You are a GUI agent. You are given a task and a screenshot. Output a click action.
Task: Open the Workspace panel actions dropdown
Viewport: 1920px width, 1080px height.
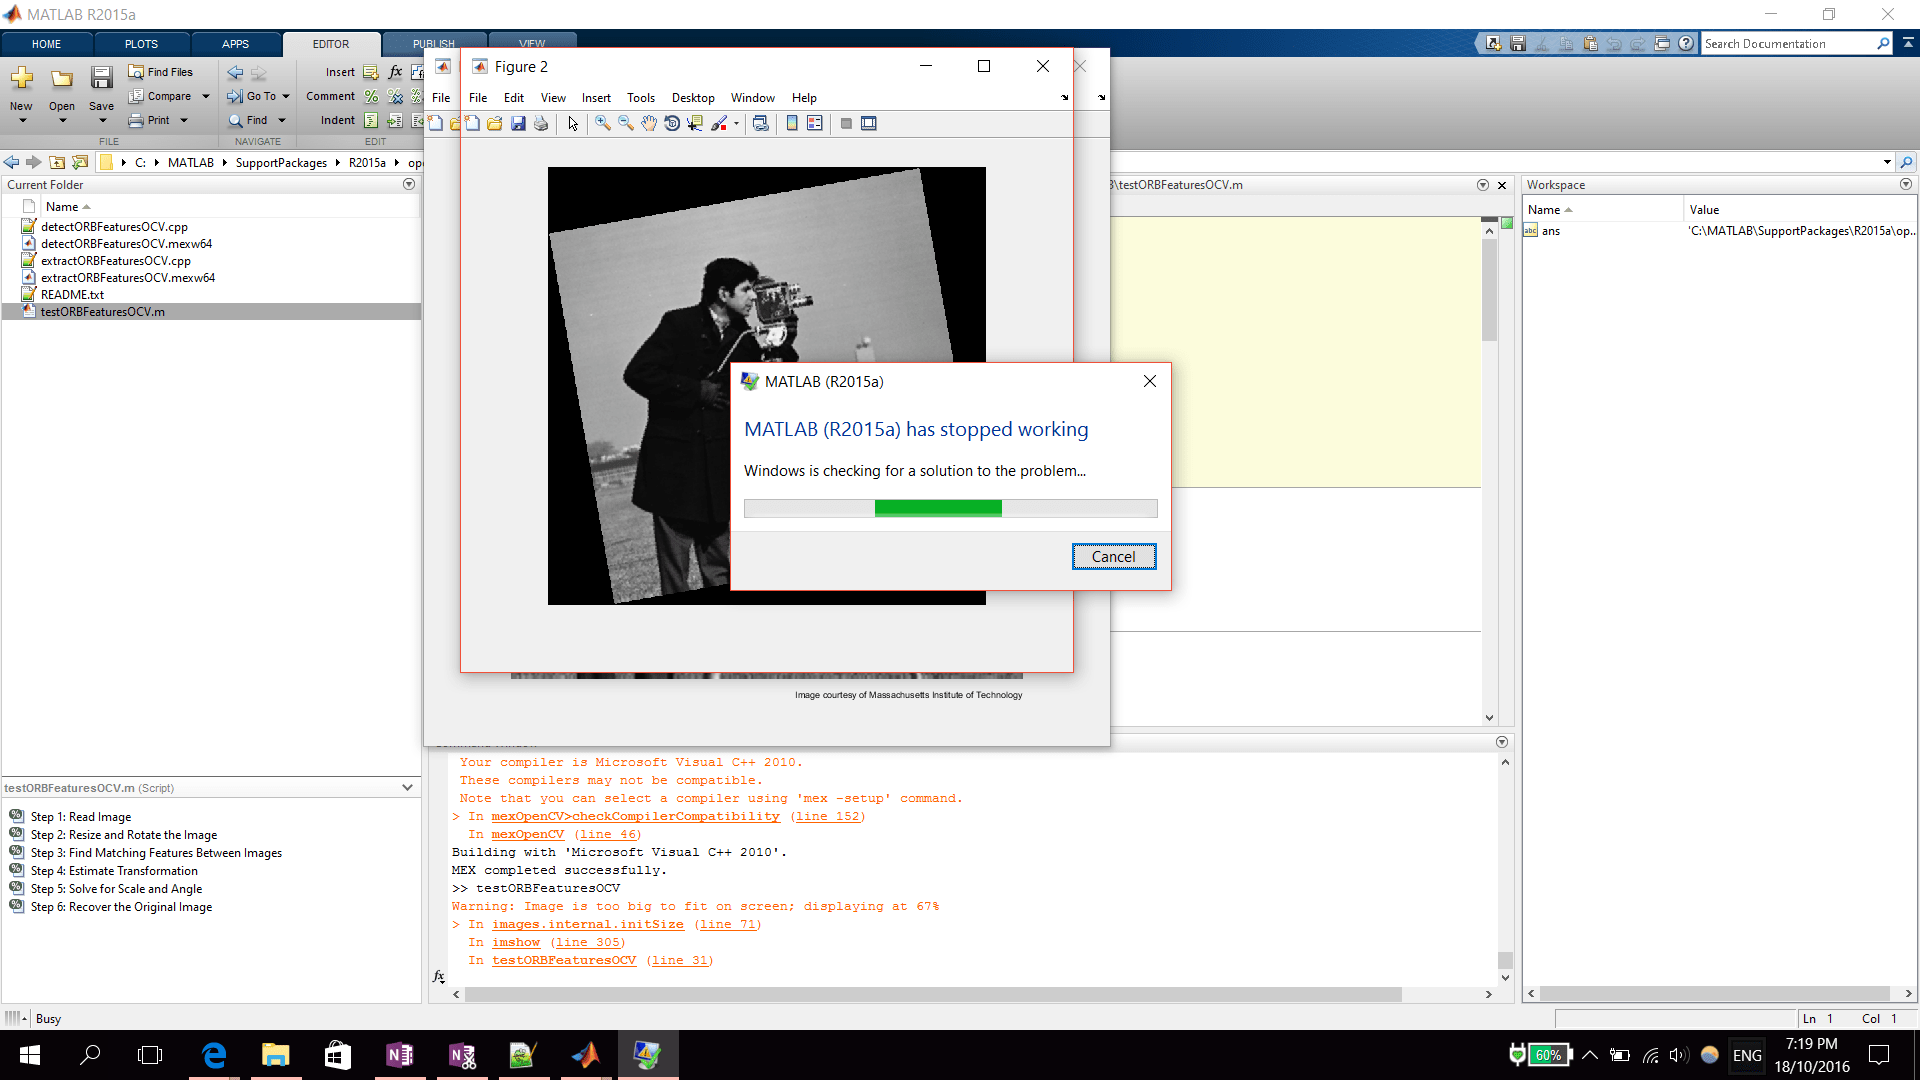(1906, 184)
